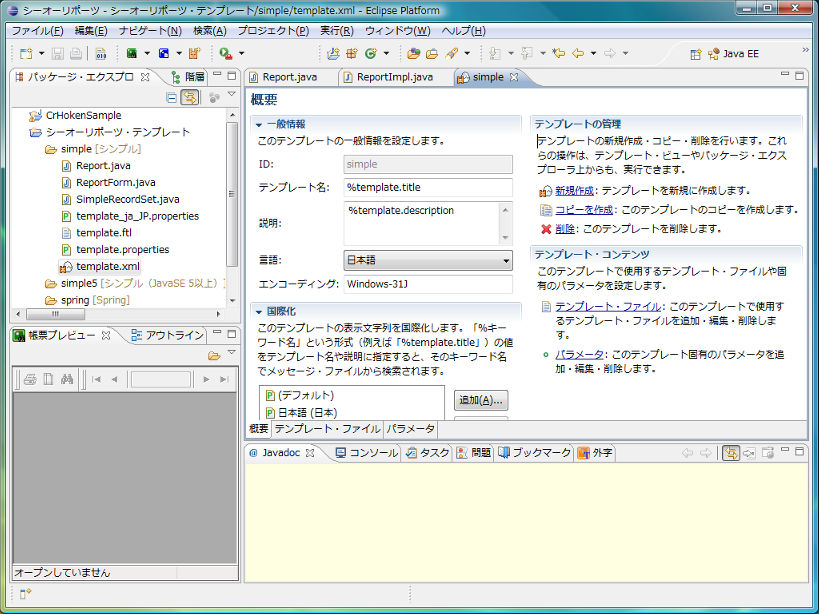The height and width of the screenshot is (614, 819).
Task: Select template.ftl in the Package Explorer
Action: (103, 233)
